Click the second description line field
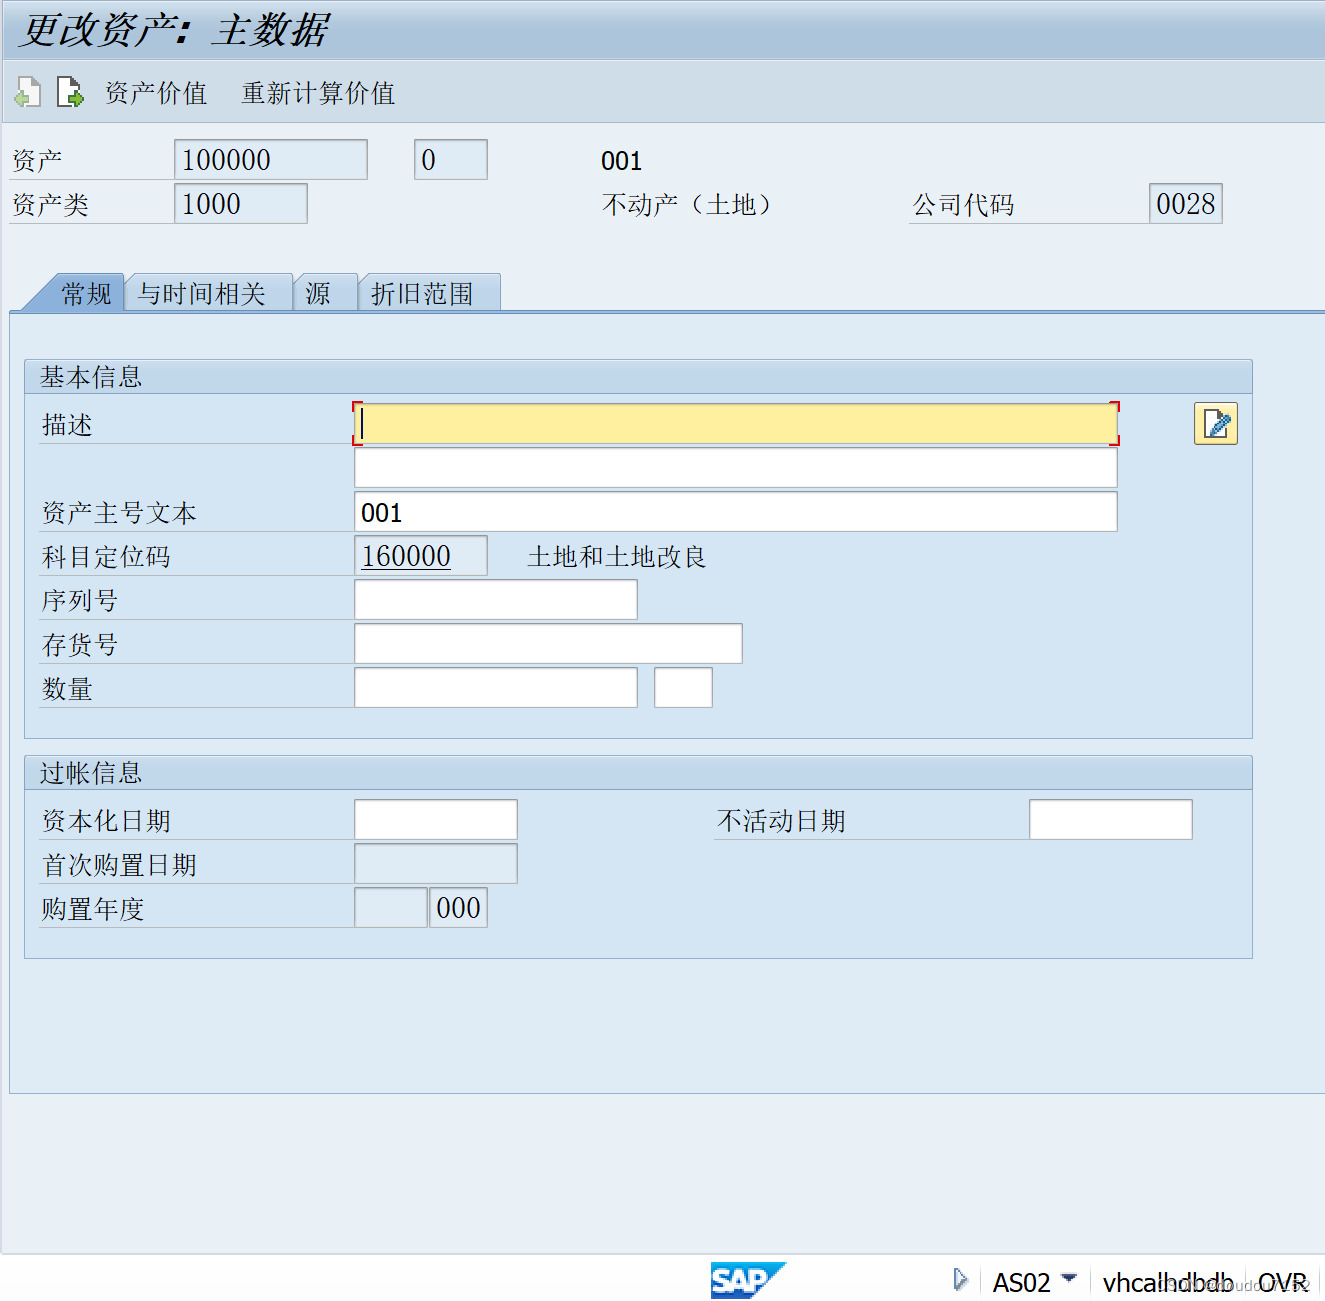This screenshot has width=1325, height=1301. [736, 468]
